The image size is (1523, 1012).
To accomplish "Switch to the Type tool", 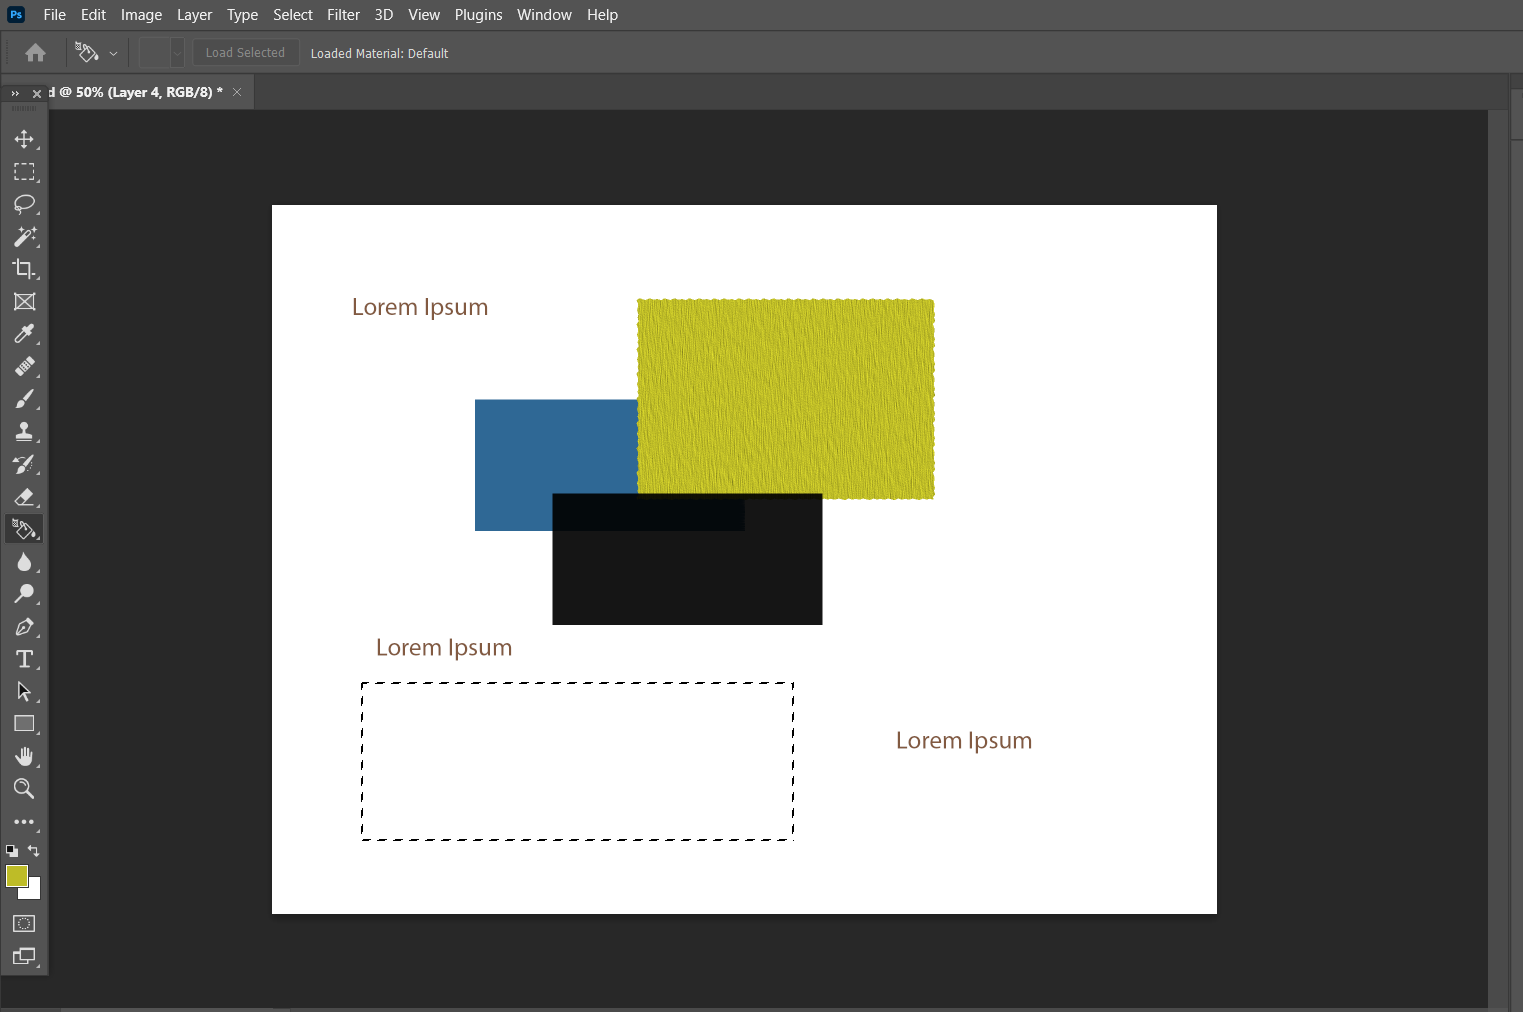I will [x=24, y=659].
